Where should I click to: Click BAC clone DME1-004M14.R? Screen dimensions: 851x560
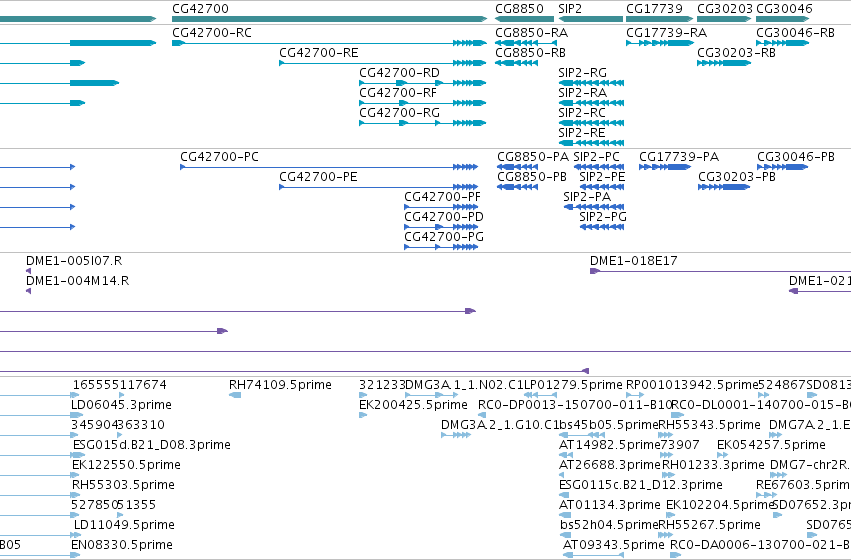(28, 291)
